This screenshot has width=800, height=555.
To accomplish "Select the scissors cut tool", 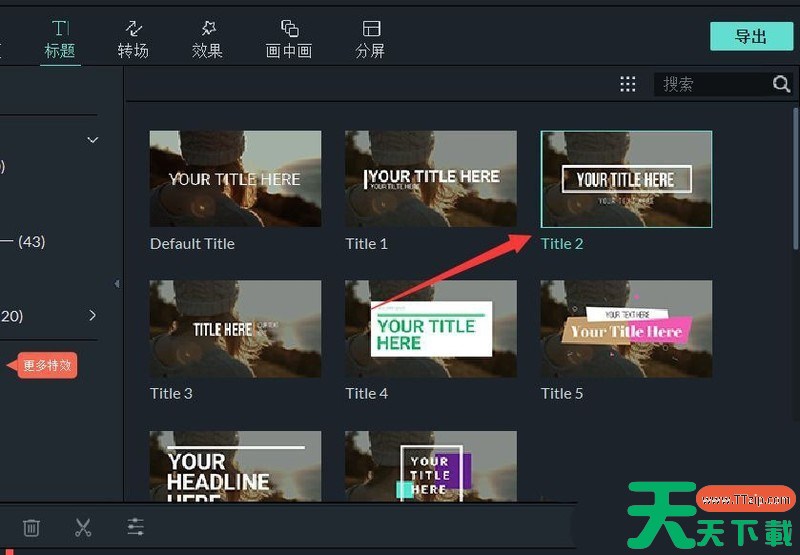I will point(83,527).
